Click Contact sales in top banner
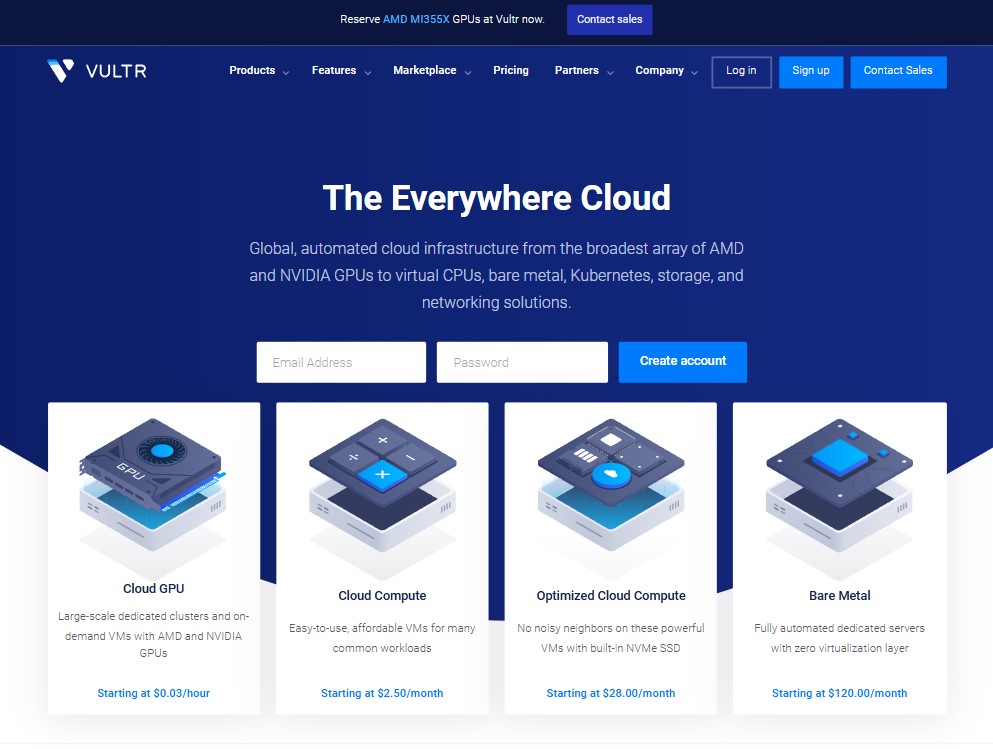The height and width of the screenshot is (749, 993). pos(609,20)
